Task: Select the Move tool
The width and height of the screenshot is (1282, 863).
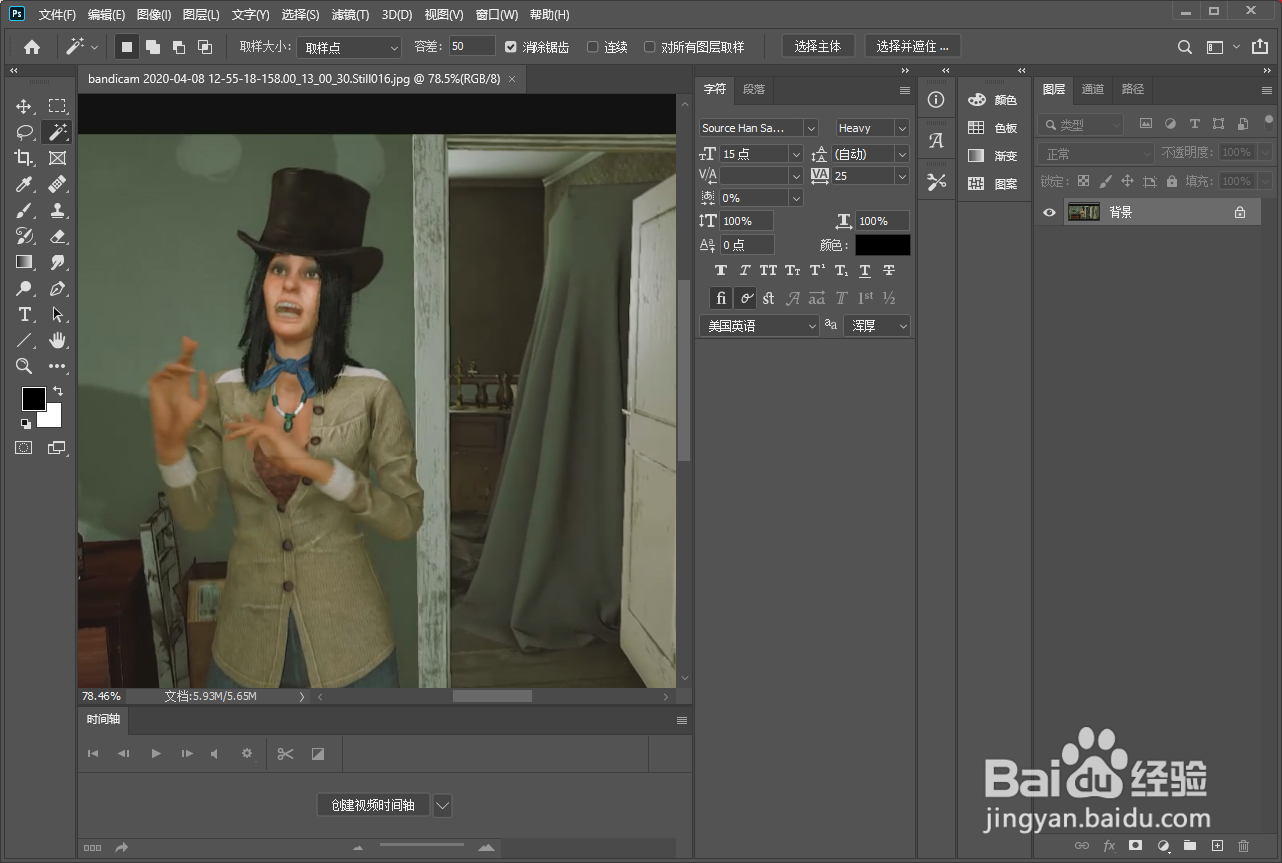Action: coord(24,106)
